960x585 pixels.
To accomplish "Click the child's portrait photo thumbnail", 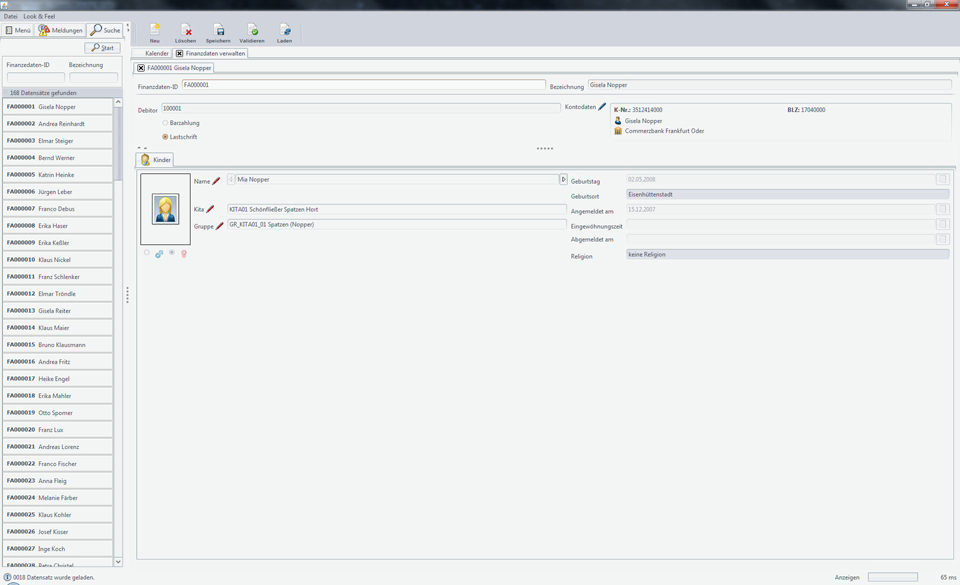I will click(165, 209).
